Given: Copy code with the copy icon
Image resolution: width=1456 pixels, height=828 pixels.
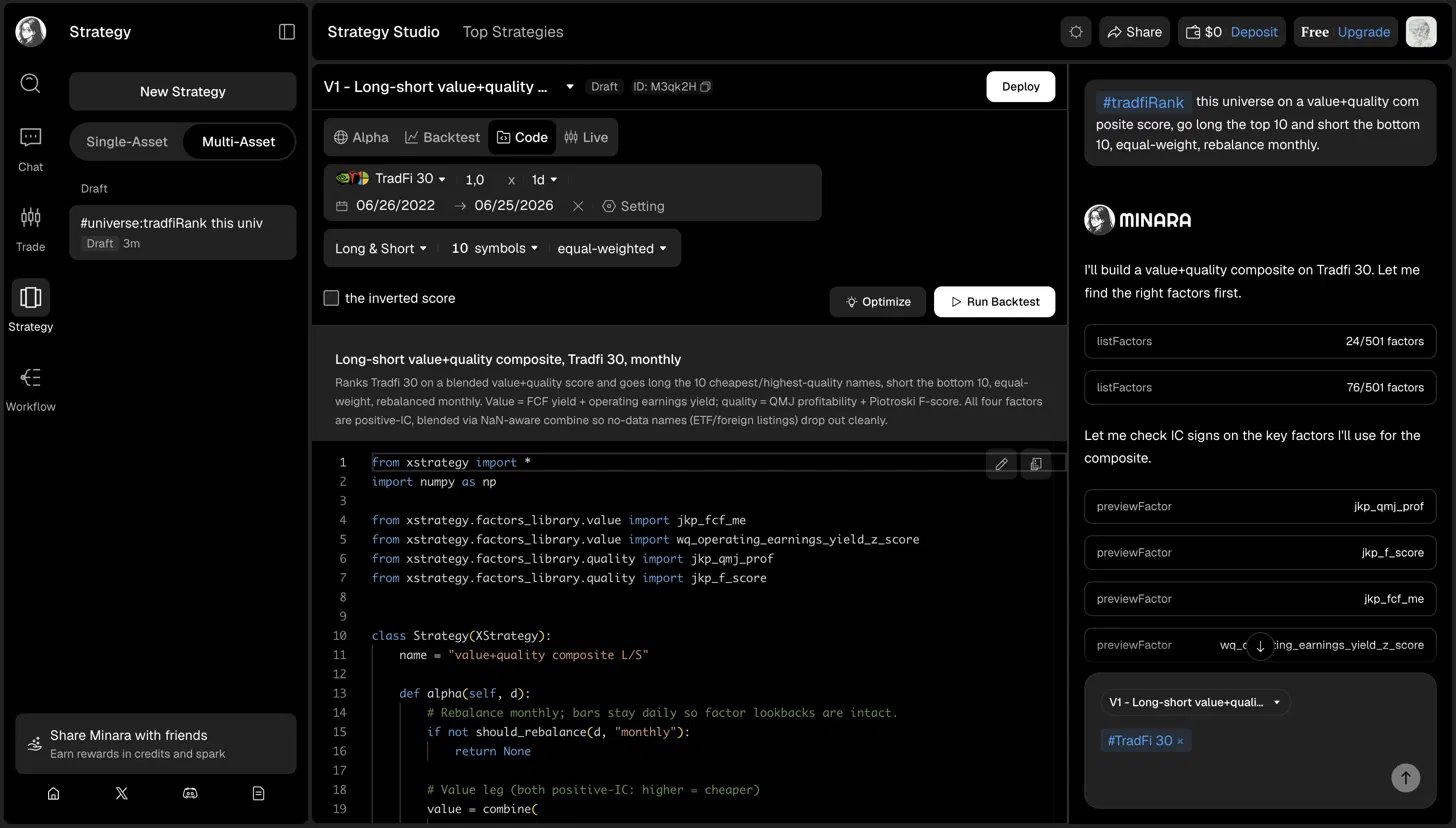Looking at the screenshot, I should pyautogui.click(x=1036, y=464).
